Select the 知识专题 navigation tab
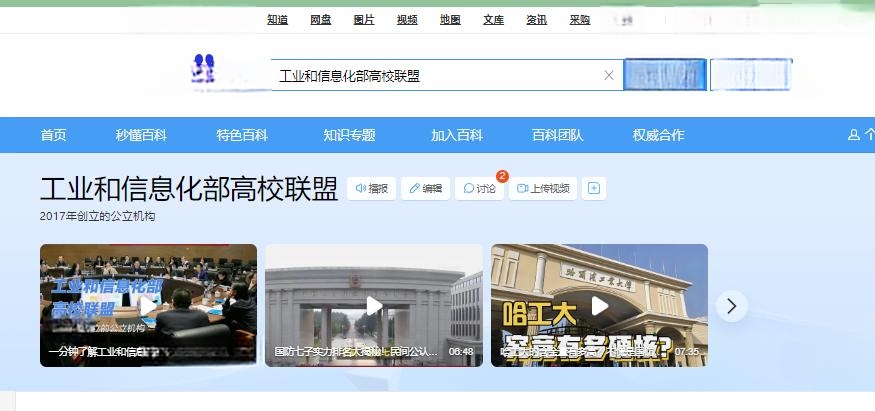 point(349,135)
